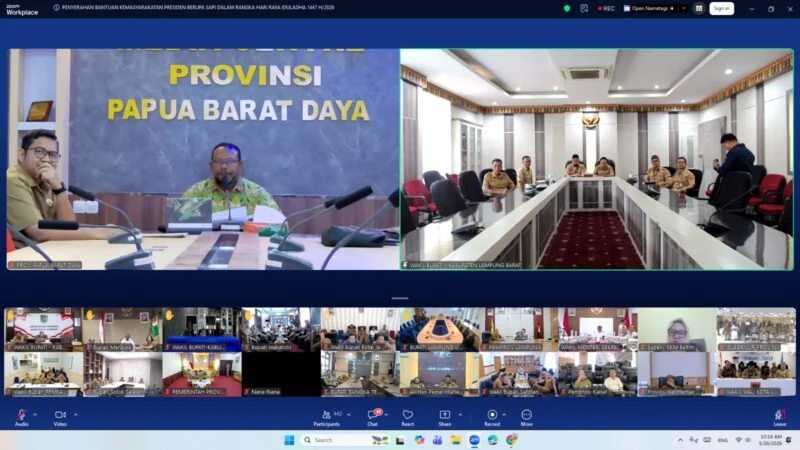Toggle the Video camera button
Viewport: 800px width, 450px height.
(x=60, y=417)
